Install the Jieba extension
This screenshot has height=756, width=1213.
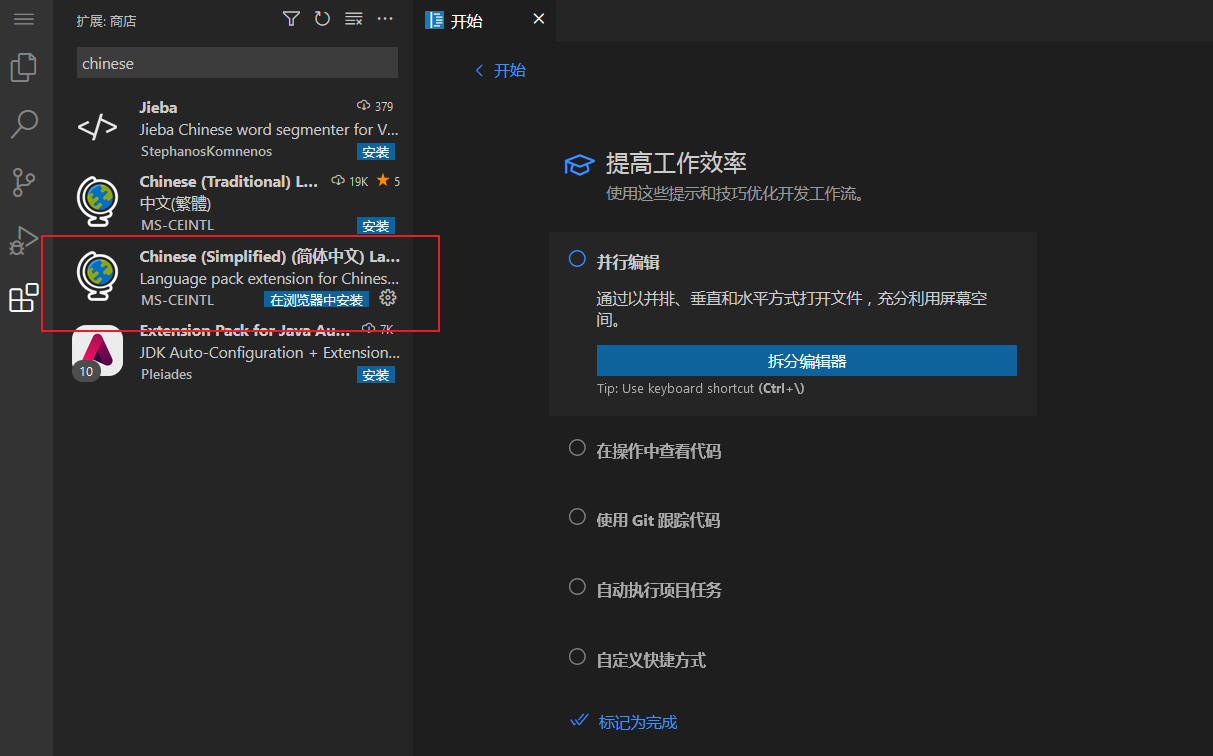pyautogui.click(x=376, y=152)
